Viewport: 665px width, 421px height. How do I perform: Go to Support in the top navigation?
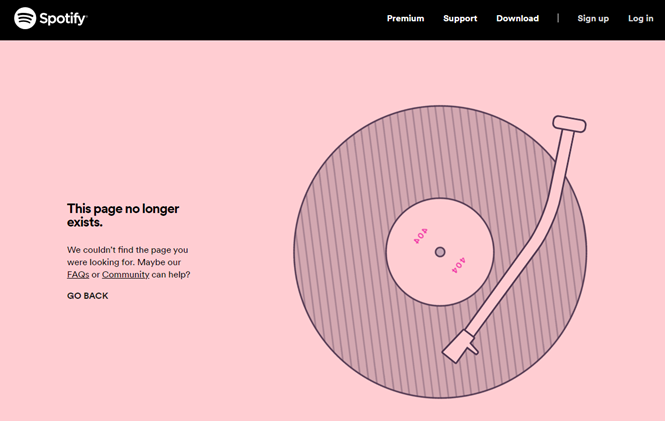click(460, 19)
